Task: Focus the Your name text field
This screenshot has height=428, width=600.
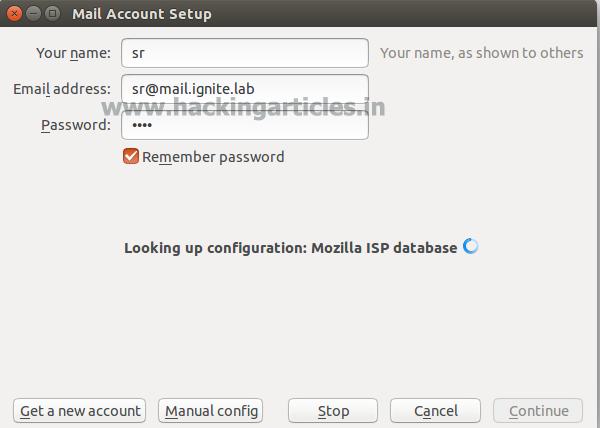Action: tap(244, 53)
